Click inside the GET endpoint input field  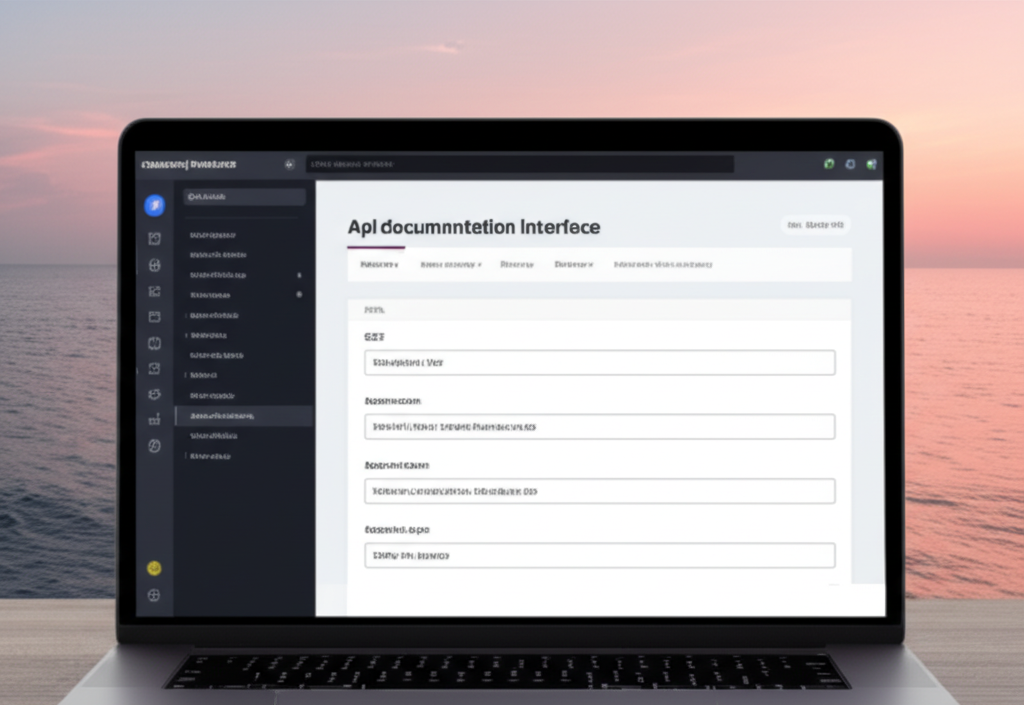(598, 362)
